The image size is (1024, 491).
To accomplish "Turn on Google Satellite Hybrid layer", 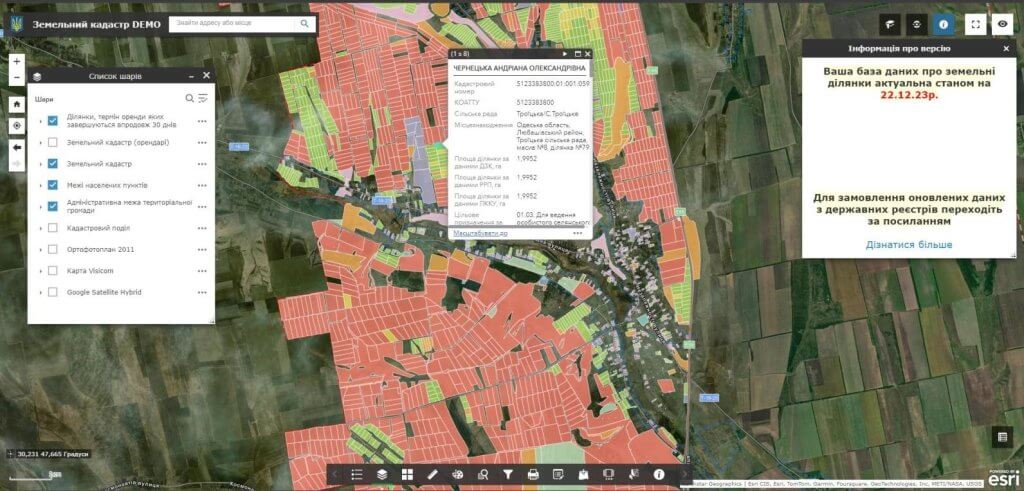I will coord(52,292).
